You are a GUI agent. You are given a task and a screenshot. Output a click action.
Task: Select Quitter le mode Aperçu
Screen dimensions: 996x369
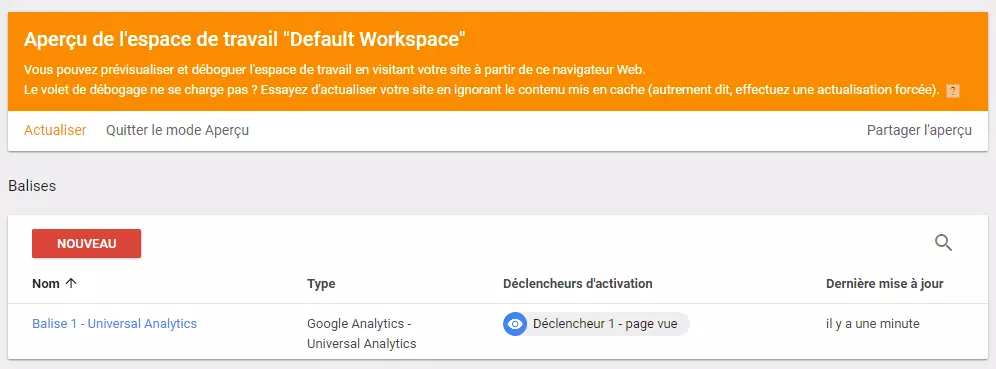[177, 130]
